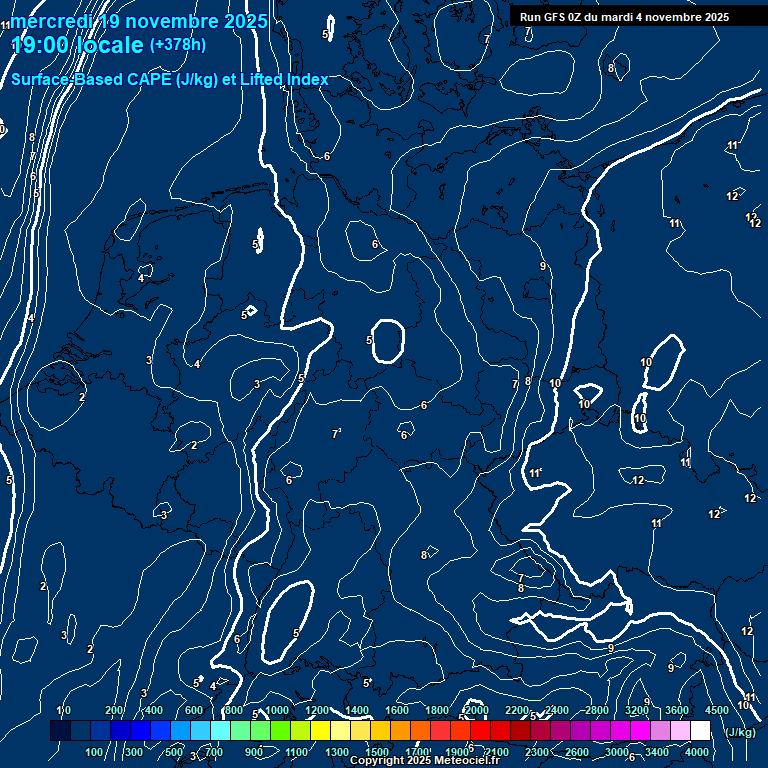
Task: Click the '4500' legend value
Action: [717, 710]
